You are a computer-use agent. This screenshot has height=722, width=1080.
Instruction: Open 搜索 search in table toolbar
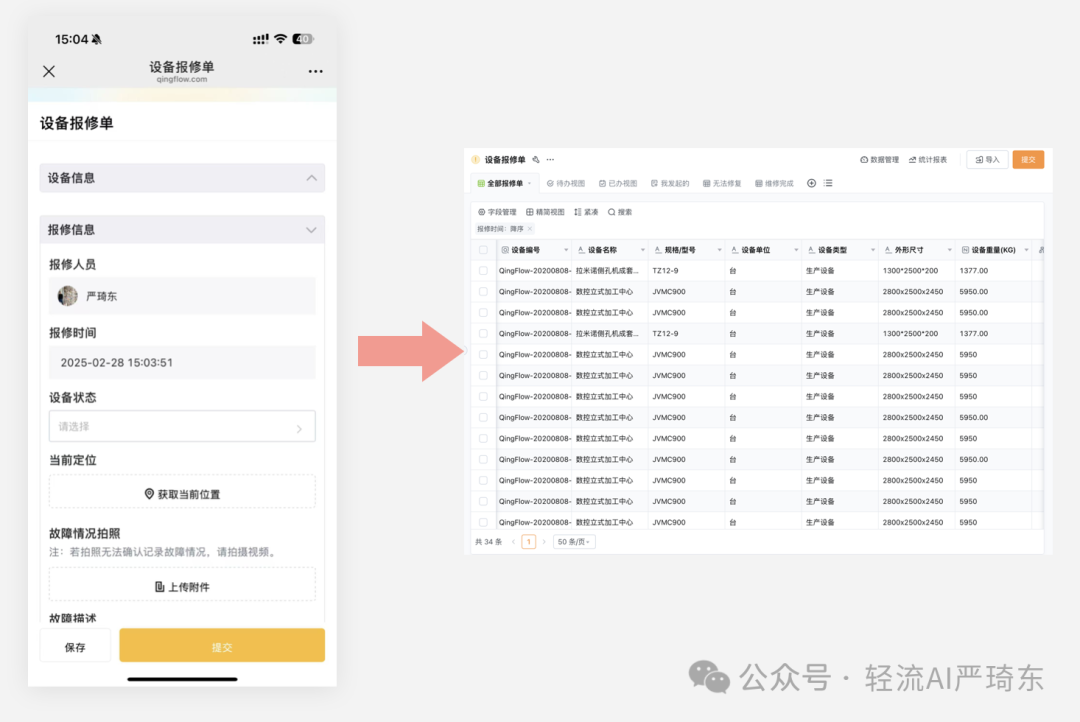pos(620,212)
